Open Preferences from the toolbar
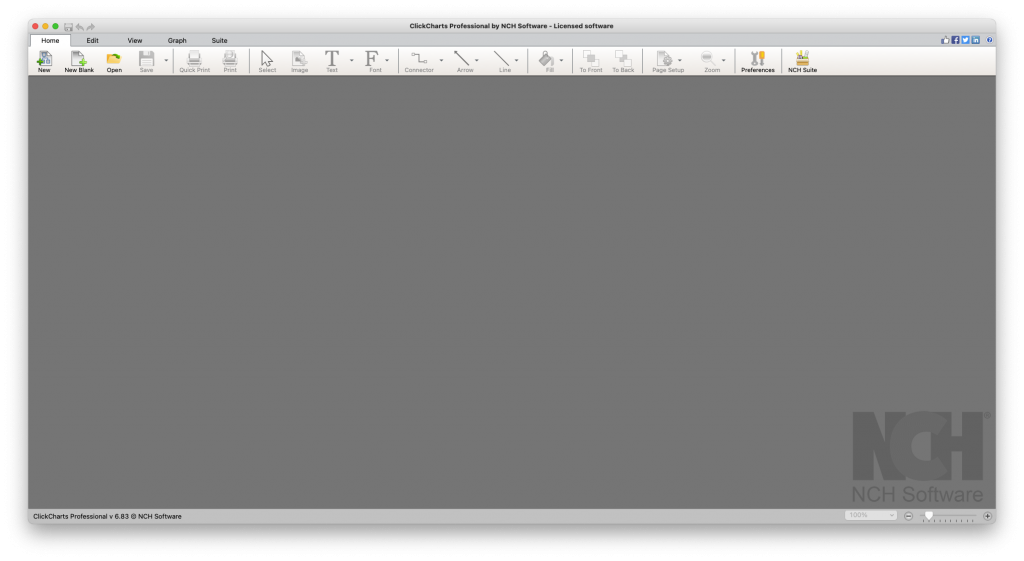 tap(758, 61)
